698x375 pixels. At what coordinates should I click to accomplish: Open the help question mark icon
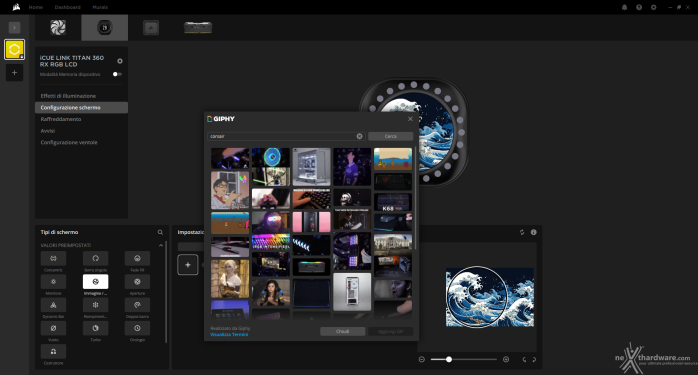[x=639, y=7]
